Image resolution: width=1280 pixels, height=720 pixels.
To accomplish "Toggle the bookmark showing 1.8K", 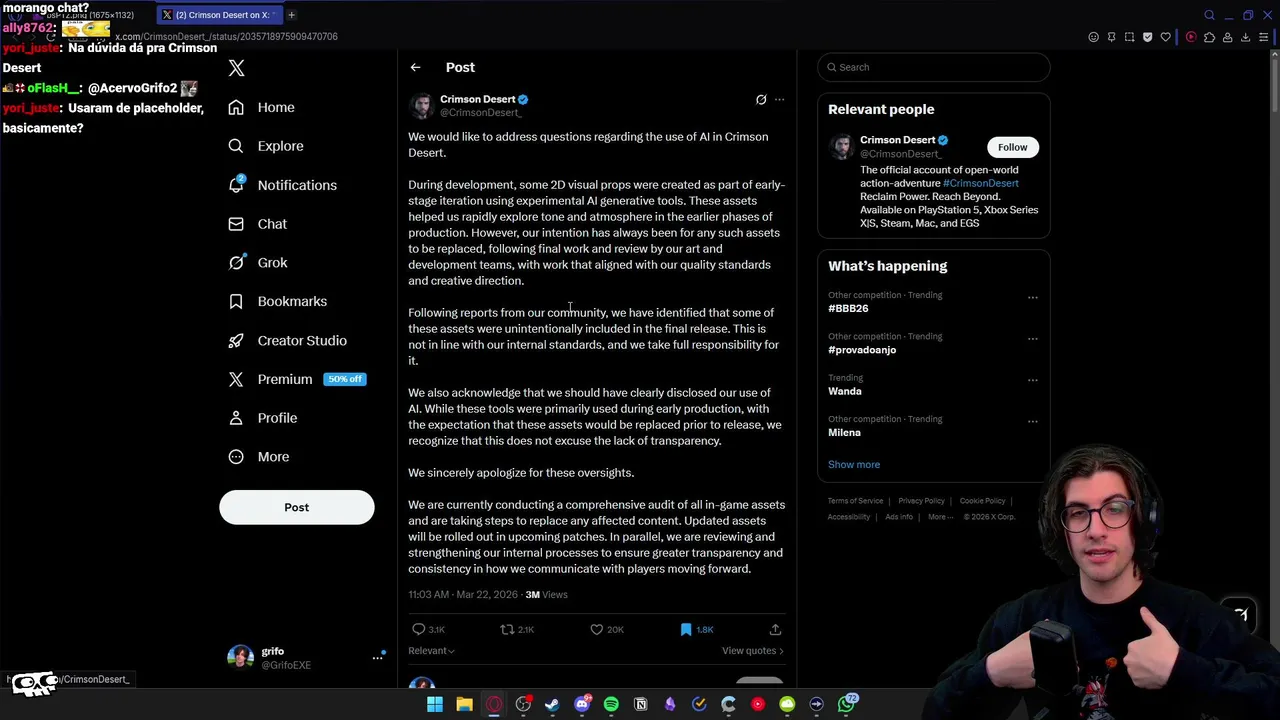I will [x=696, y=629].
